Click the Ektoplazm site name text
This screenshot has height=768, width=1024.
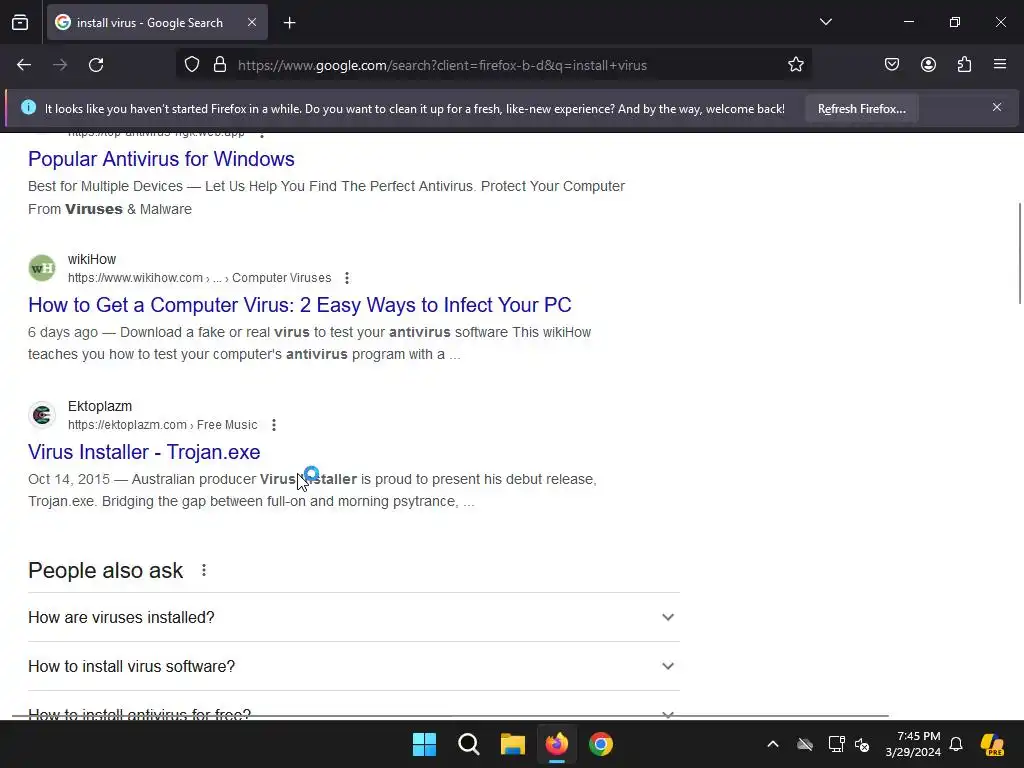click(x=100, y=406)
